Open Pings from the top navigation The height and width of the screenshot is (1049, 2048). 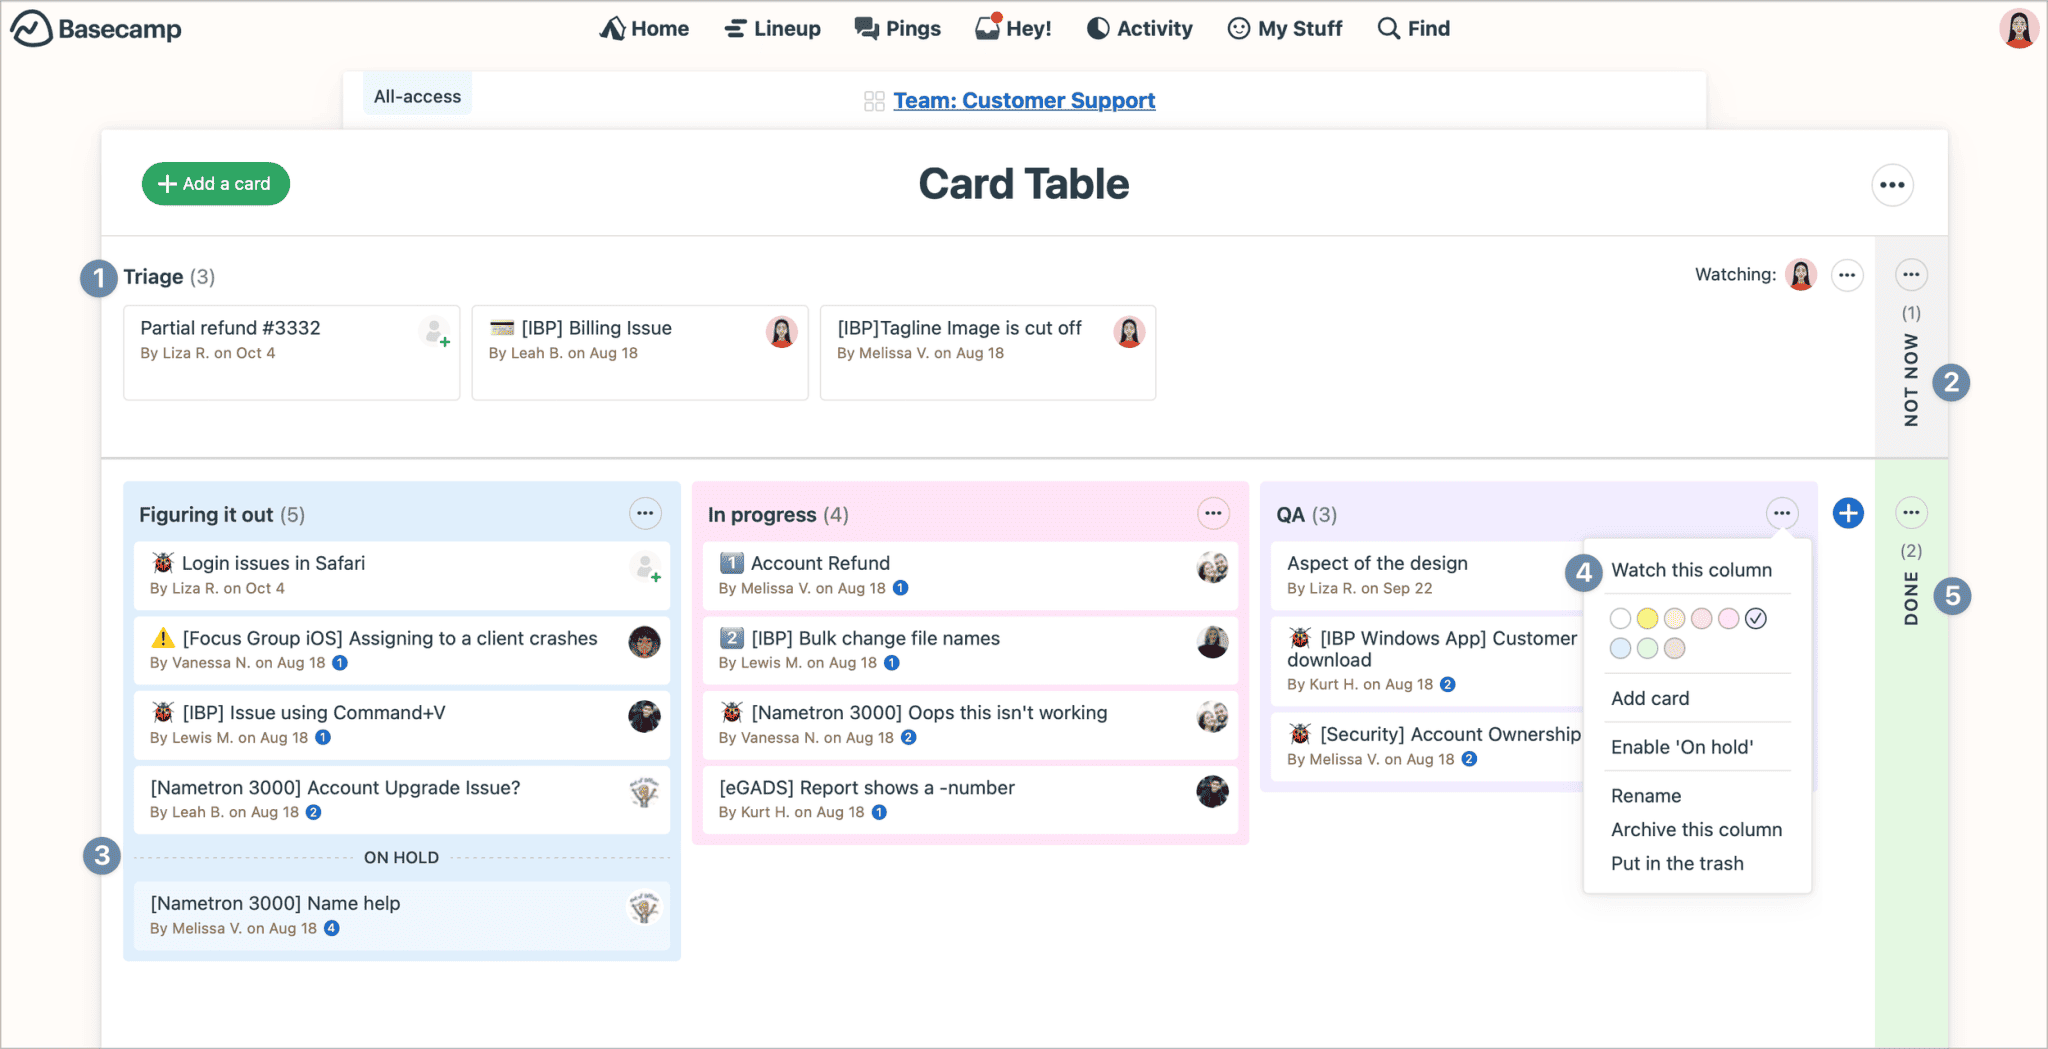click(x=897, y=29)
